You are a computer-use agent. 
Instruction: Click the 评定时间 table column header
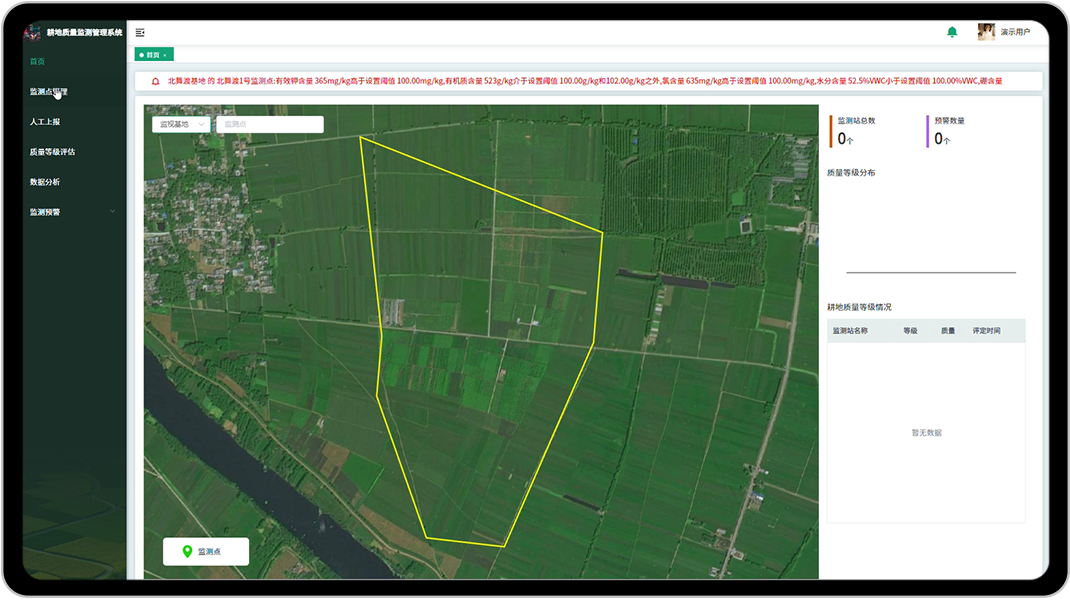coord(986,331)
